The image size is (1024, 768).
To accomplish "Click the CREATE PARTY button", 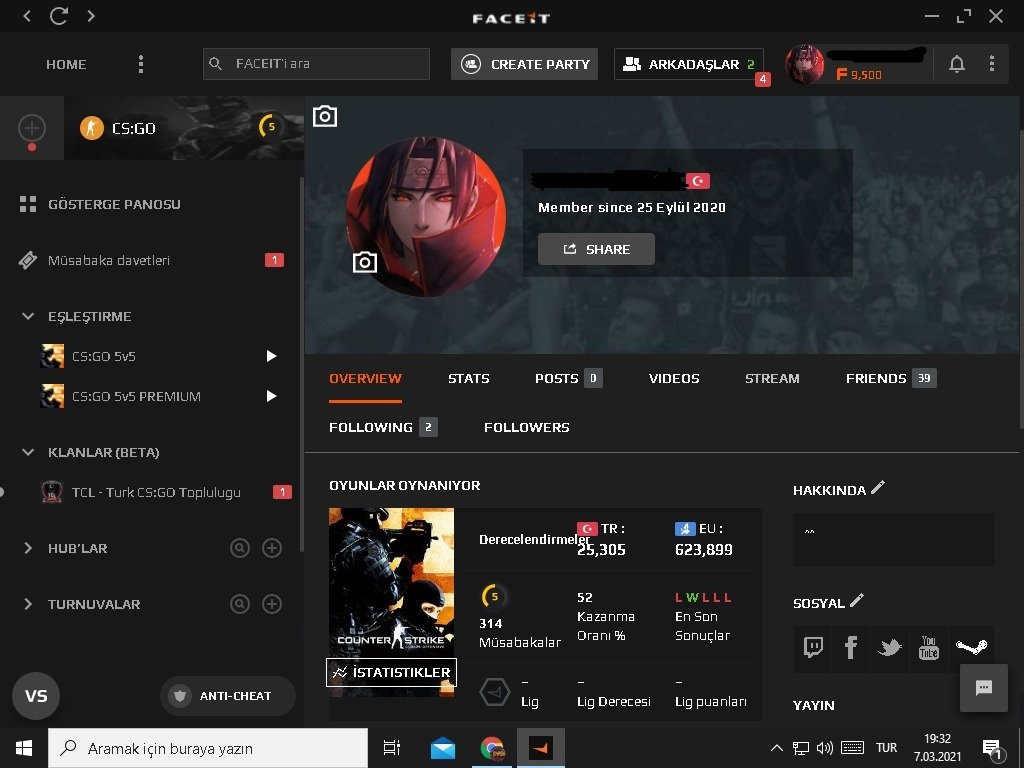I will click(524, 64).
